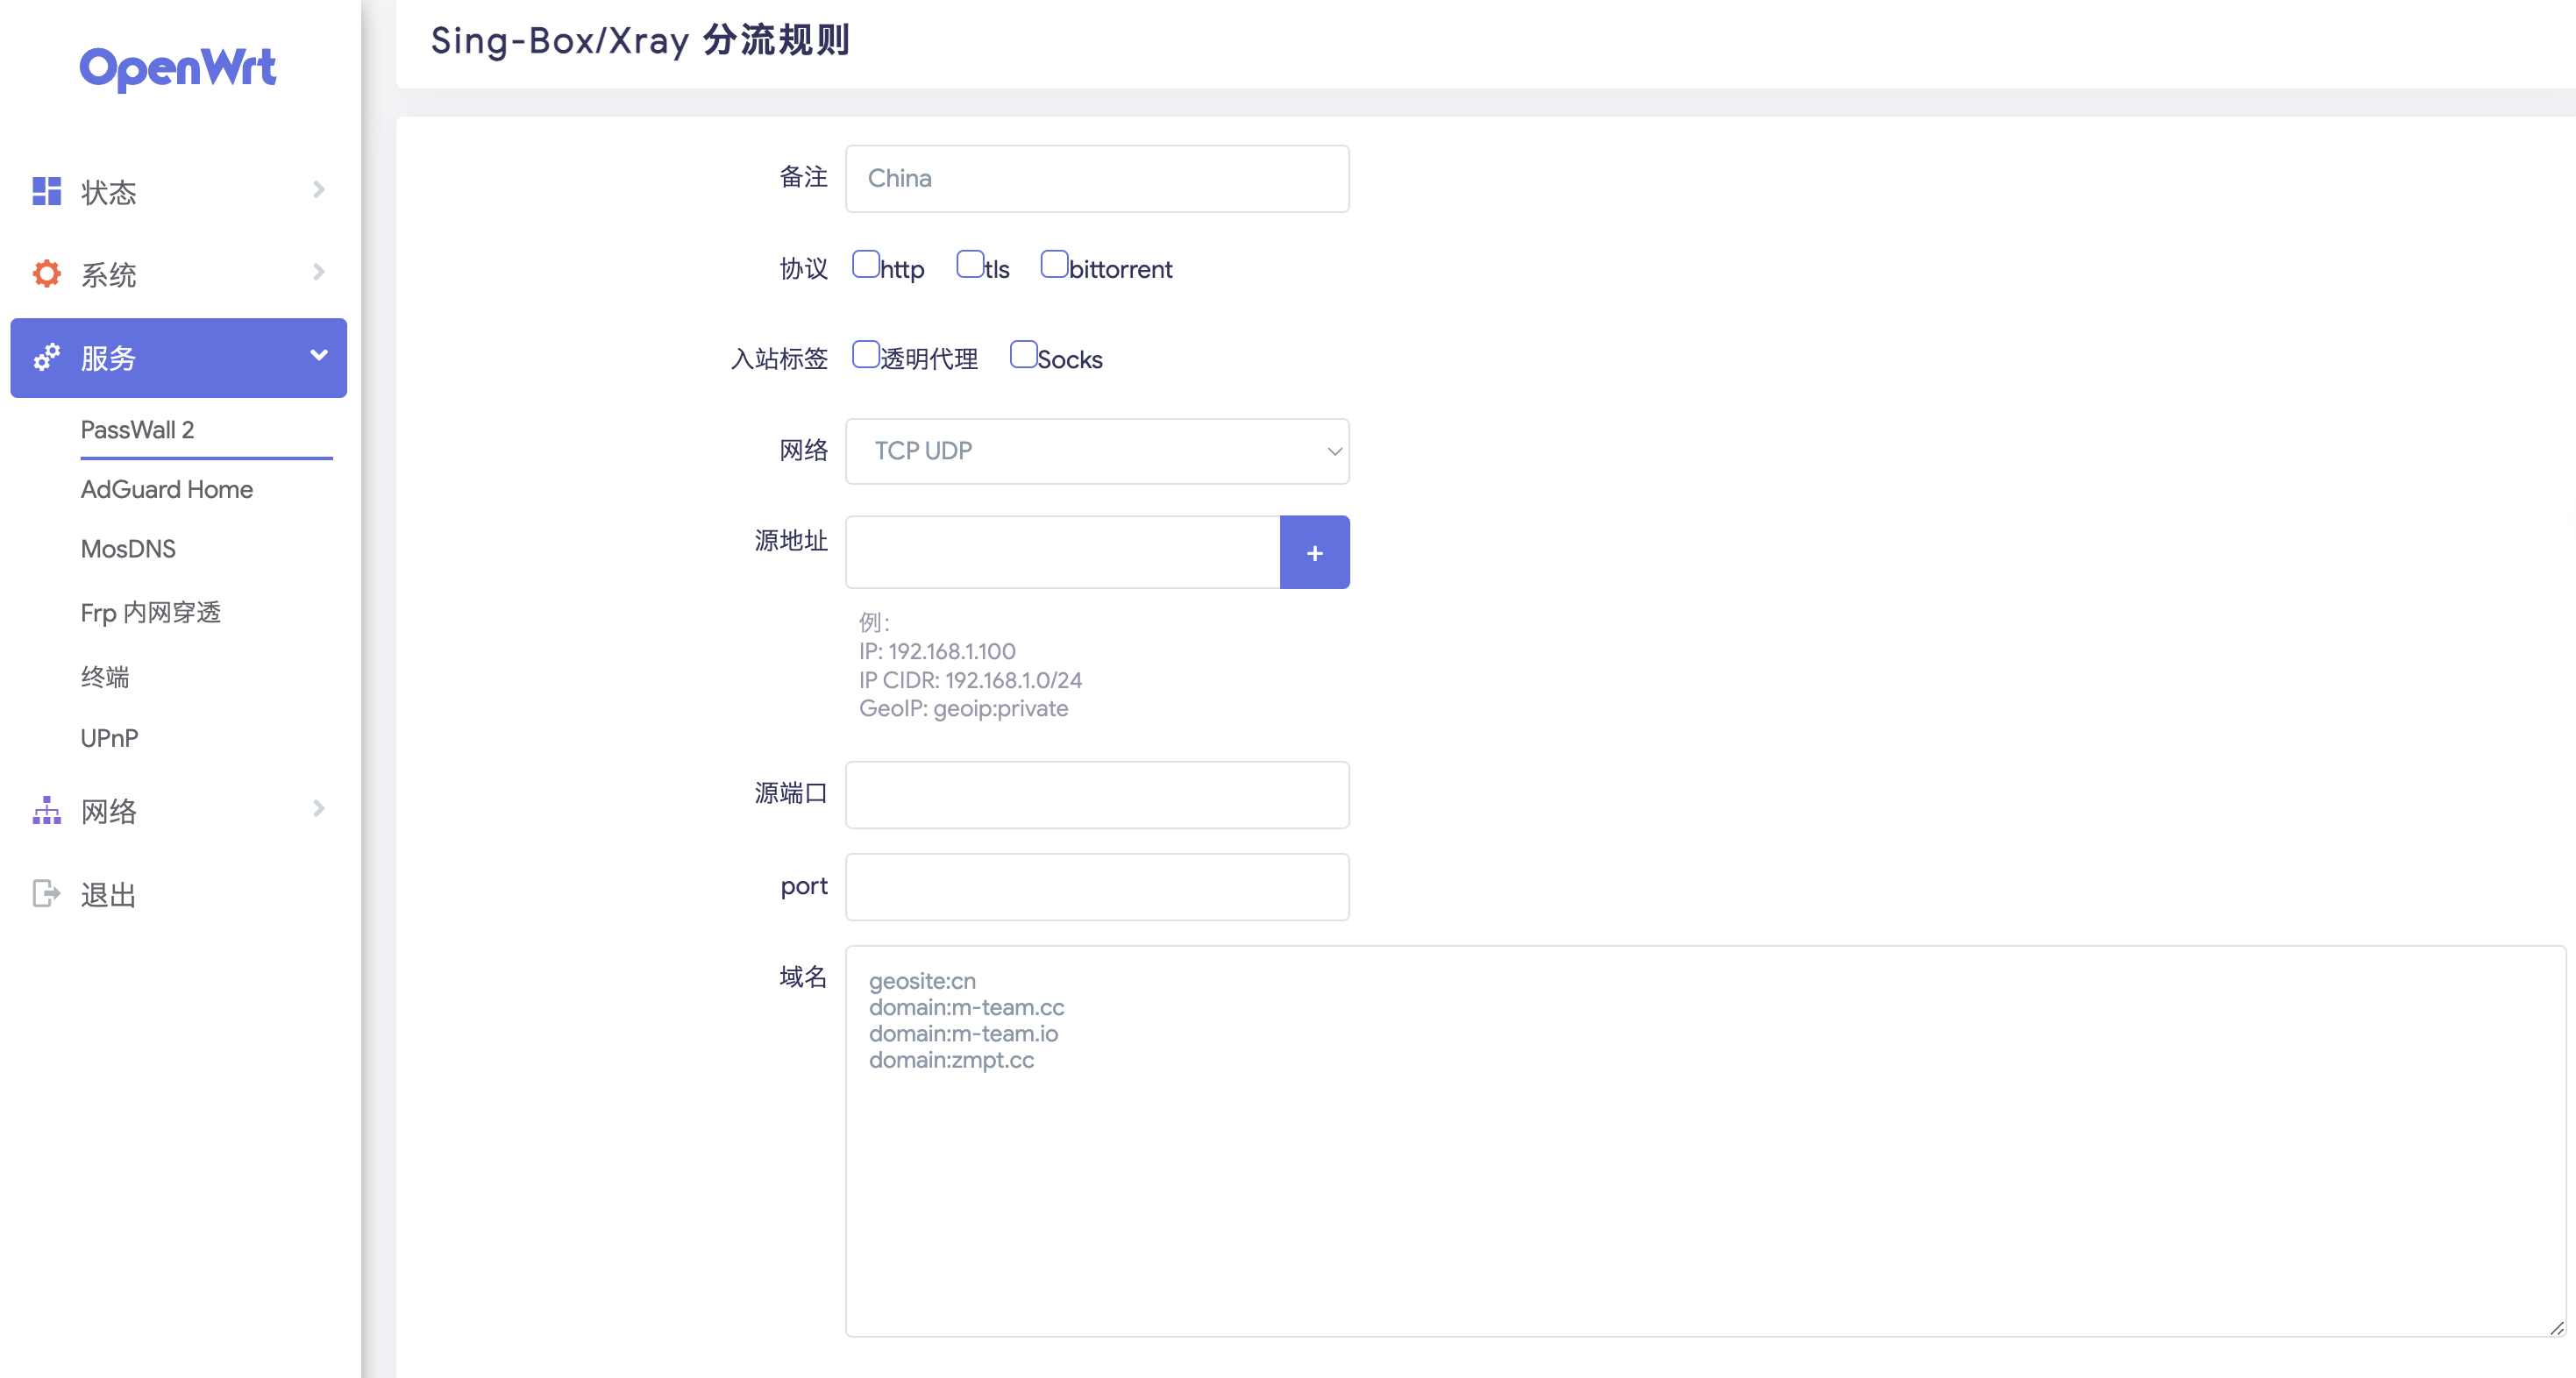Click the status dashboard grid icon

pyautogui.click(x=46, y=191)
